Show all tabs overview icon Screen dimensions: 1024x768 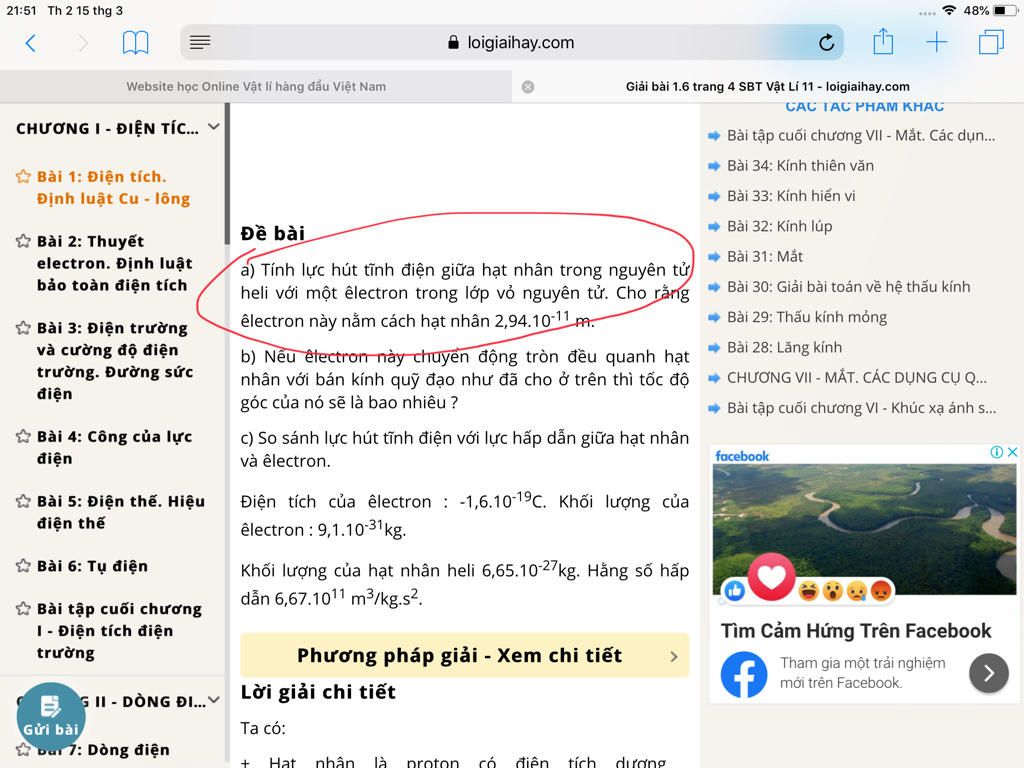click(991, 42)
